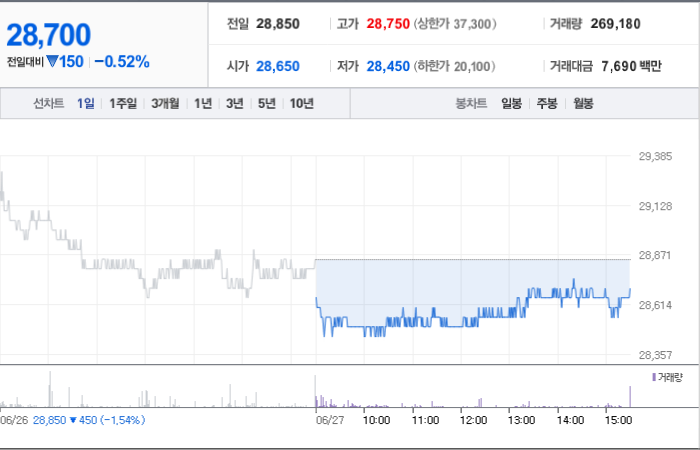The width and height of the screenshot is (700, 450).
Task: Click the 저가 value 28,450
Action: pyautogui.click(x=388, y=67)
